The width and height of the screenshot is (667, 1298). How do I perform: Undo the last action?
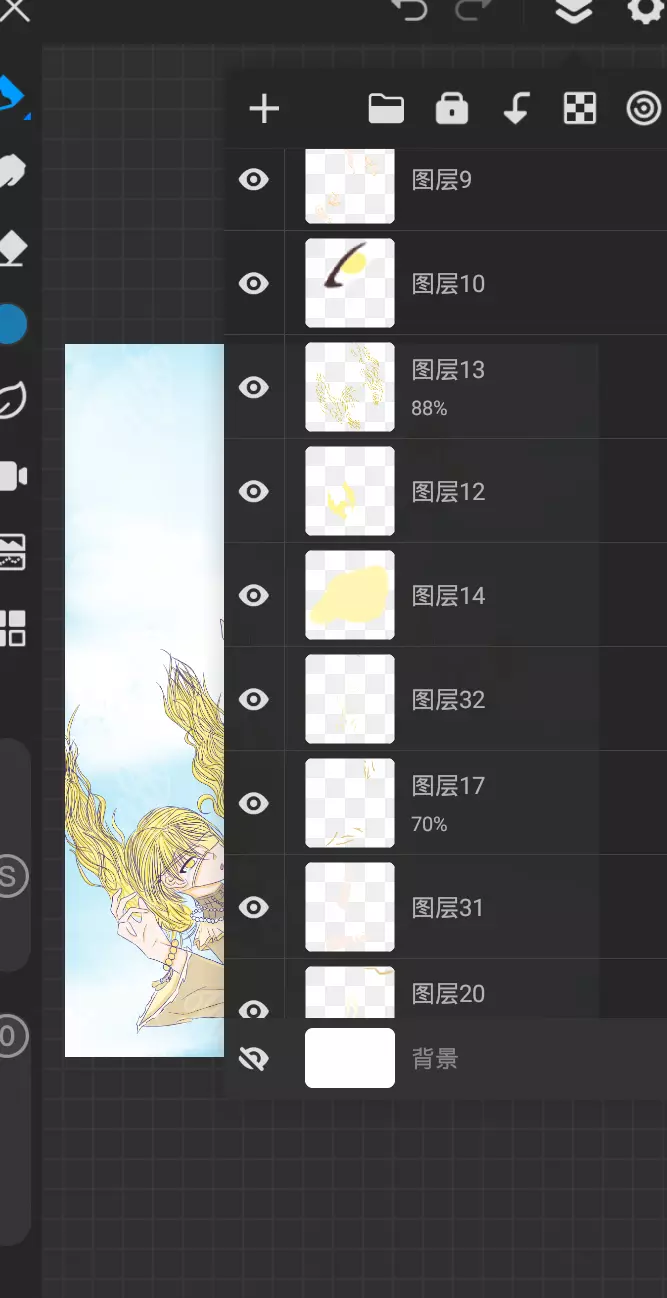408,10
